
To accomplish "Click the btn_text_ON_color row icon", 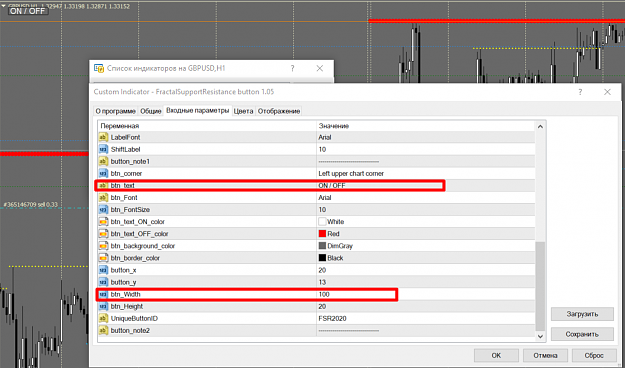I will pos(103,222).
